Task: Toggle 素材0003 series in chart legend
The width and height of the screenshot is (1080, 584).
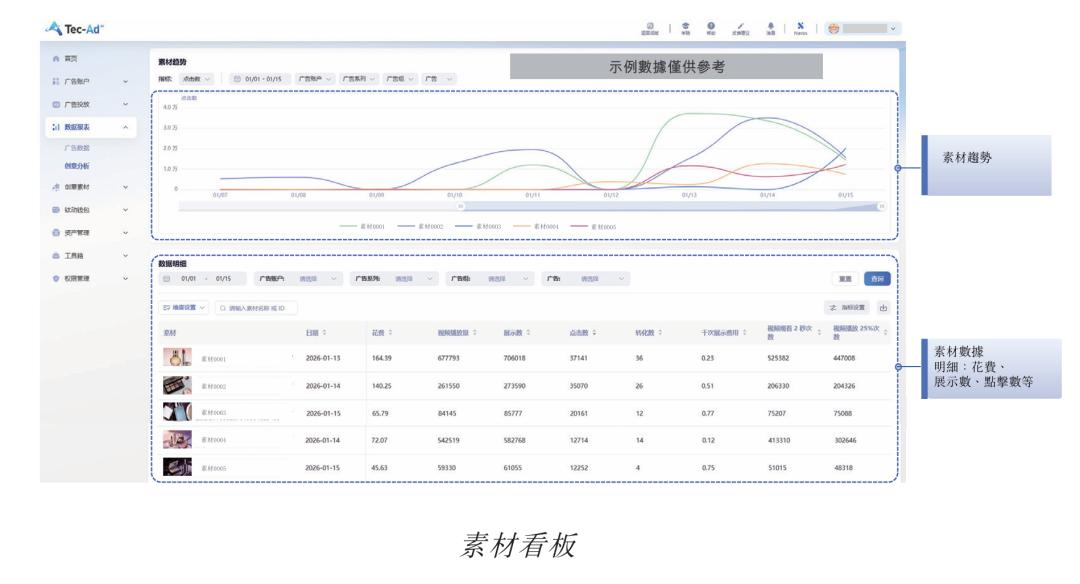Action: coord(484,227)
